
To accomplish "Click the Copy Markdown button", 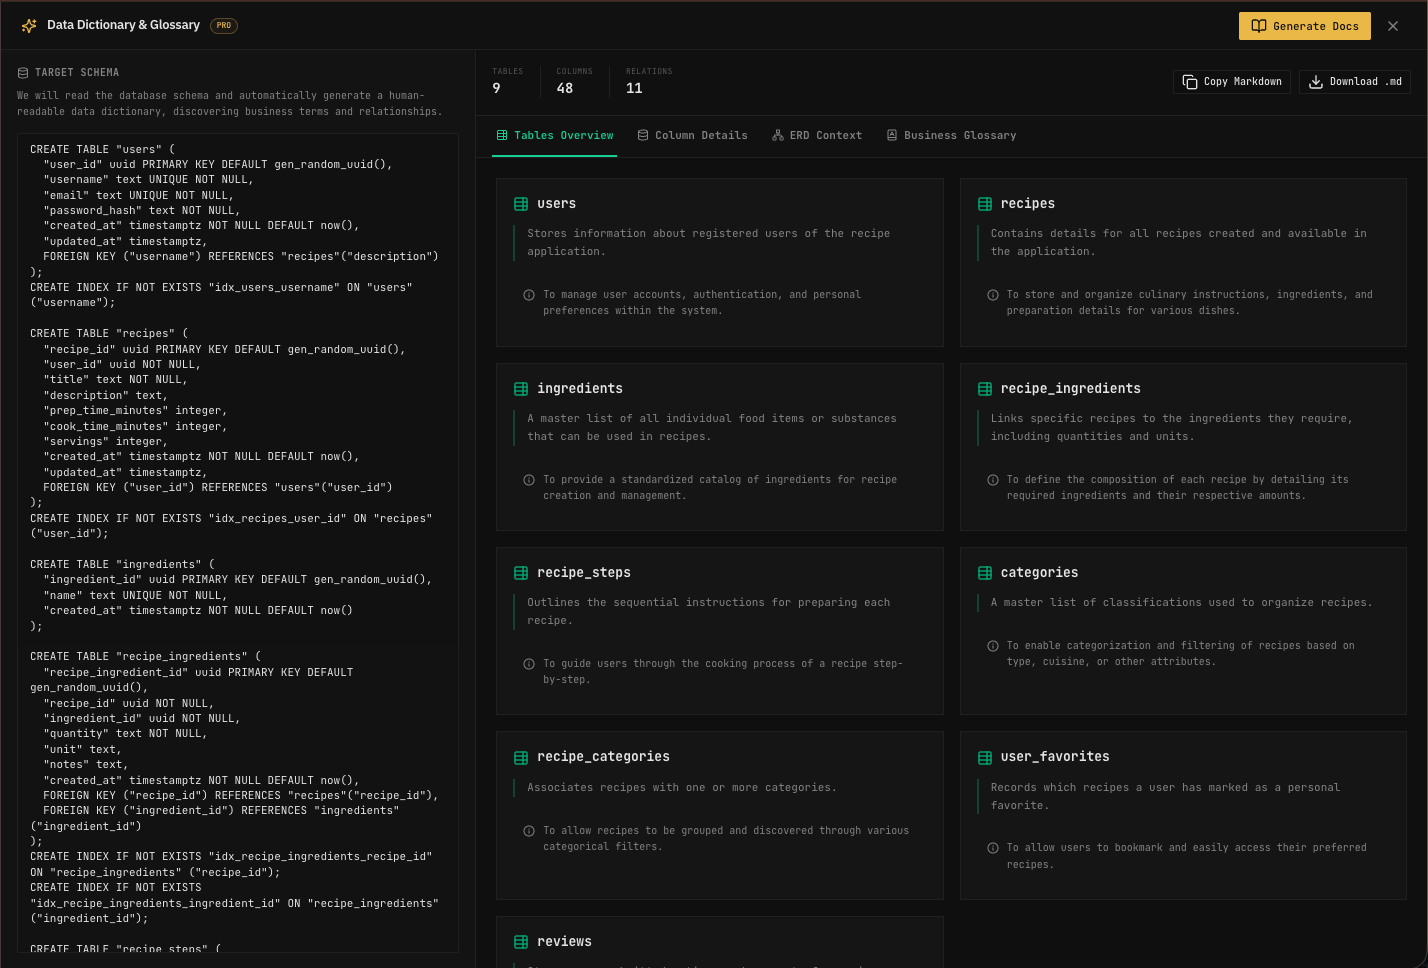I will 1231,81.
